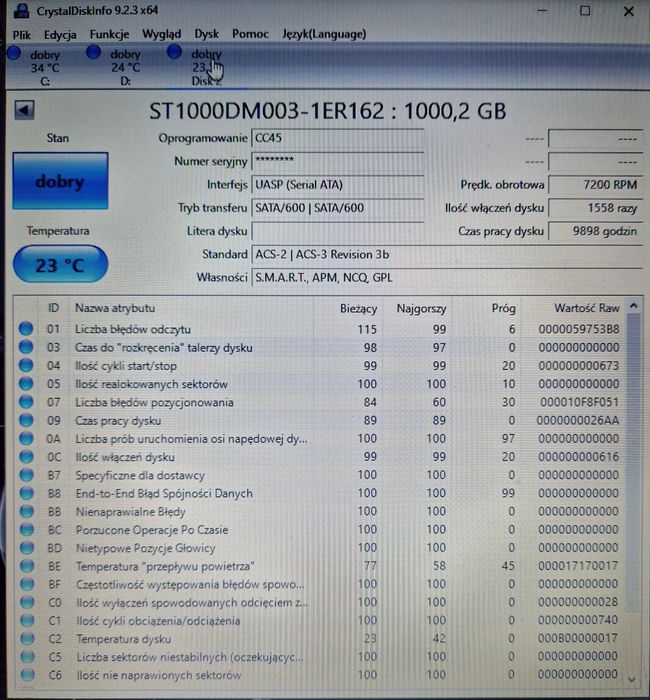Click status icon for attribute 0C
This screenshot has width=650, height=700.
[x=26, y=457]
